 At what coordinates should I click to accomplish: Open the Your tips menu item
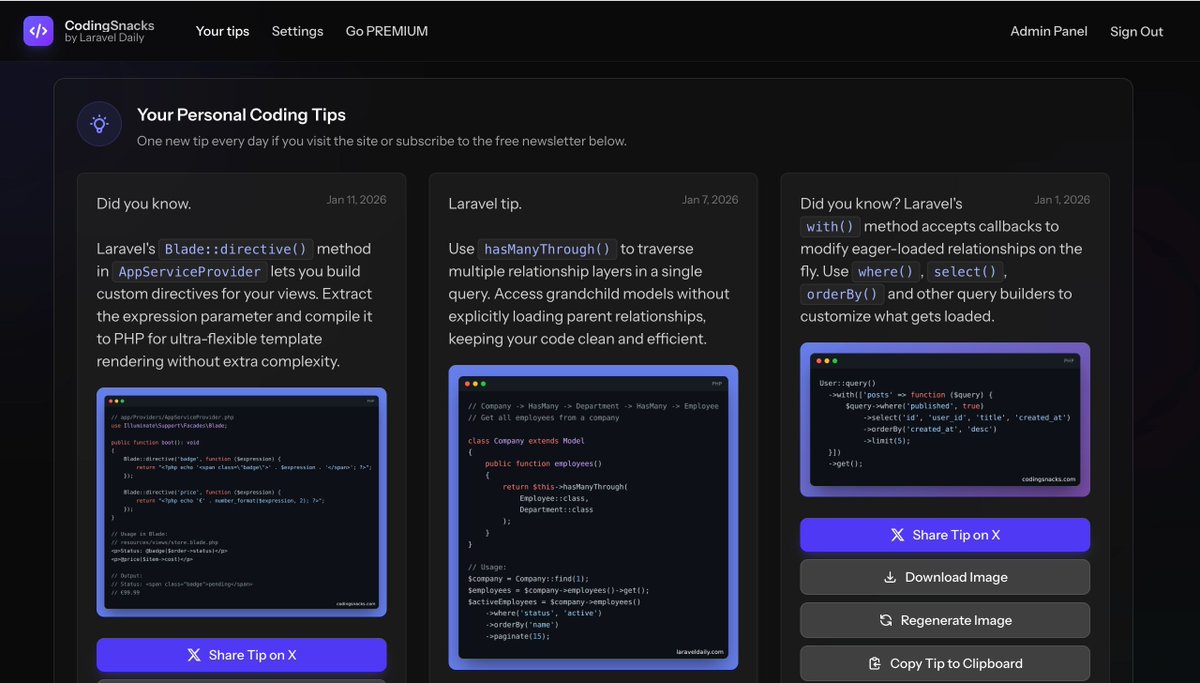[223, 31]
